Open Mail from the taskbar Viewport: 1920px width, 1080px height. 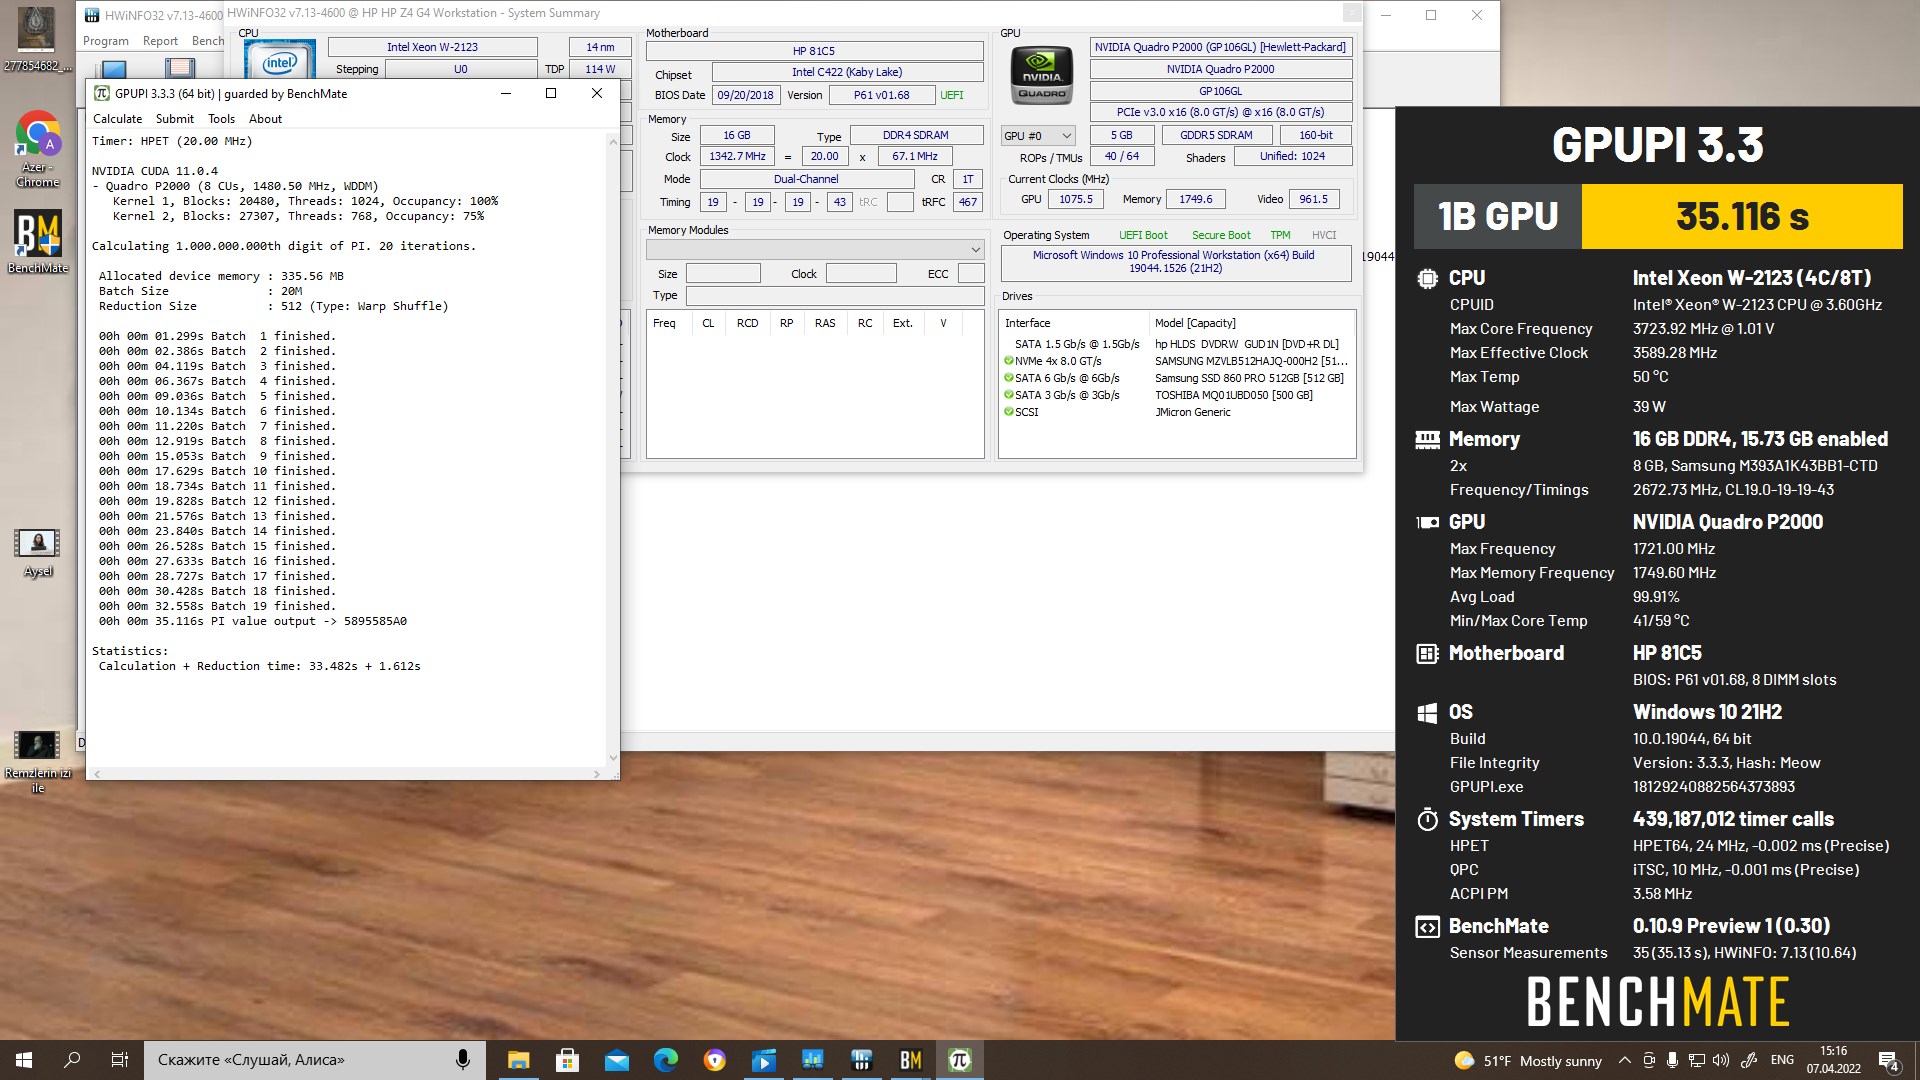point(616,1060)
